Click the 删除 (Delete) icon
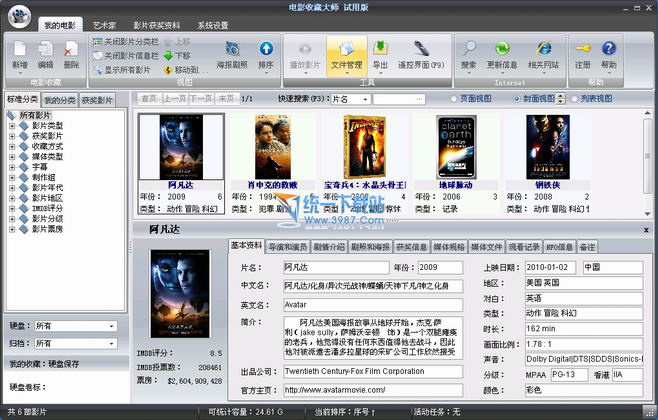This screenshot has width=658, height=420. pos(71,50)
